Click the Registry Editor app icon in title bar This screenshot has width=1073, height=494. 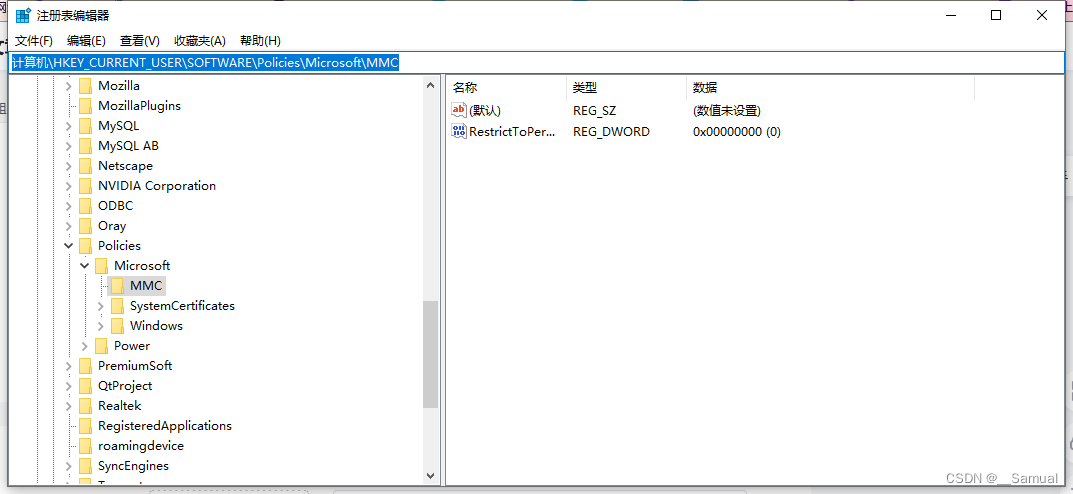(x=23, y=15)
